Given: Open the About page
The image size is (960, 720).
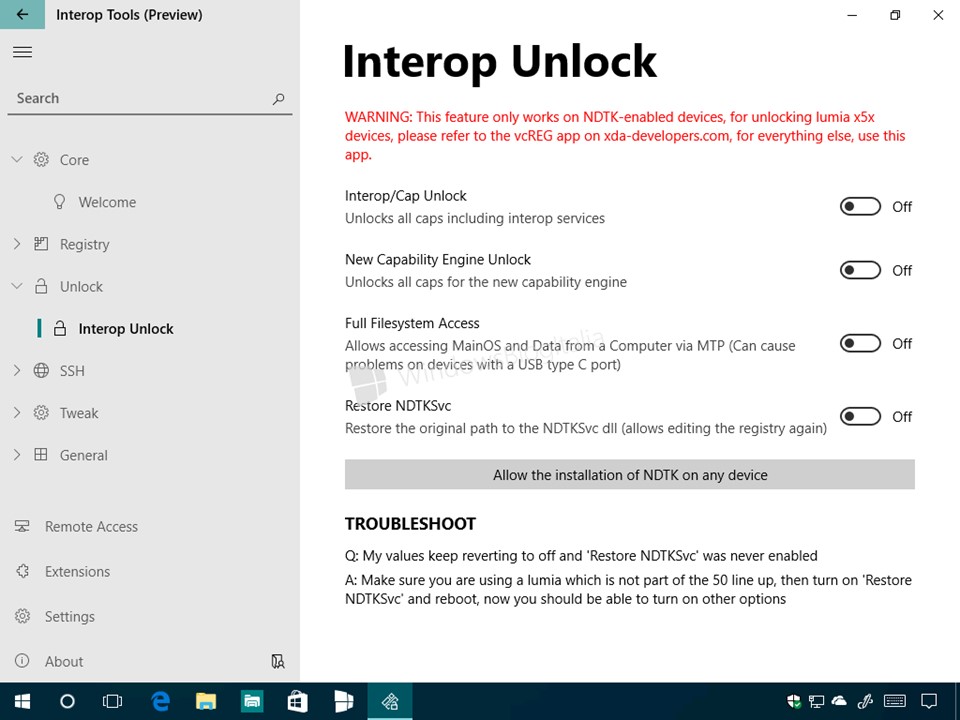Looking at the screenshot, I should pyautogui.click(x=64, y=661).
